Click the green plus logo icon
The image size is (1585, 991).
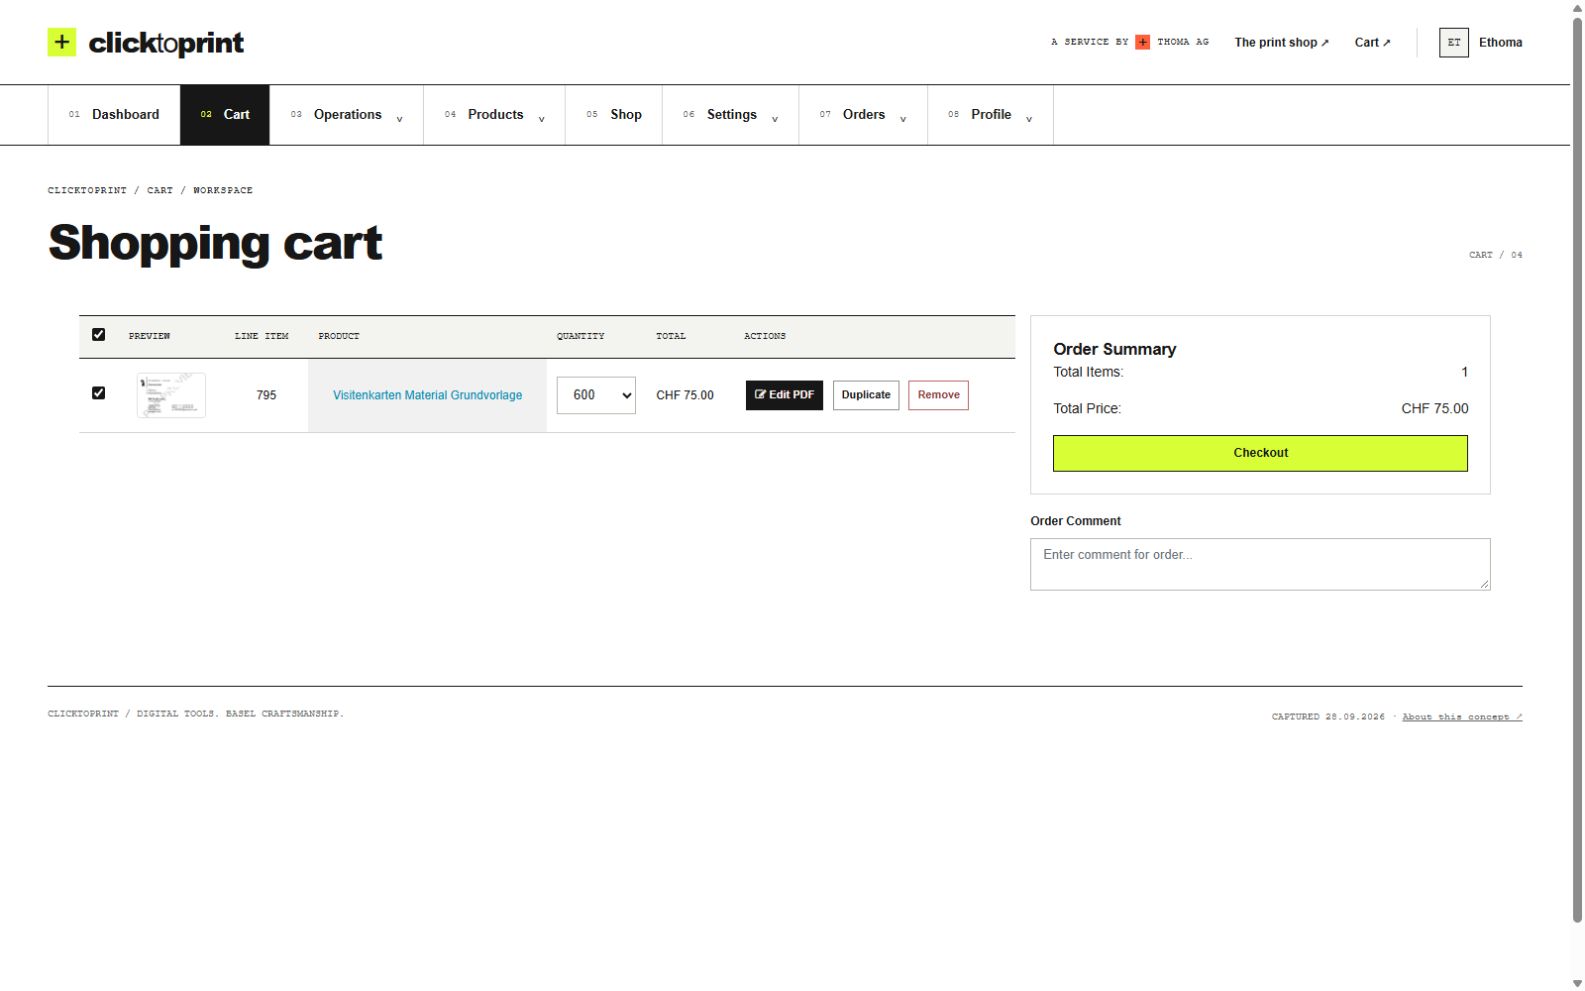(x=62, y=42)
